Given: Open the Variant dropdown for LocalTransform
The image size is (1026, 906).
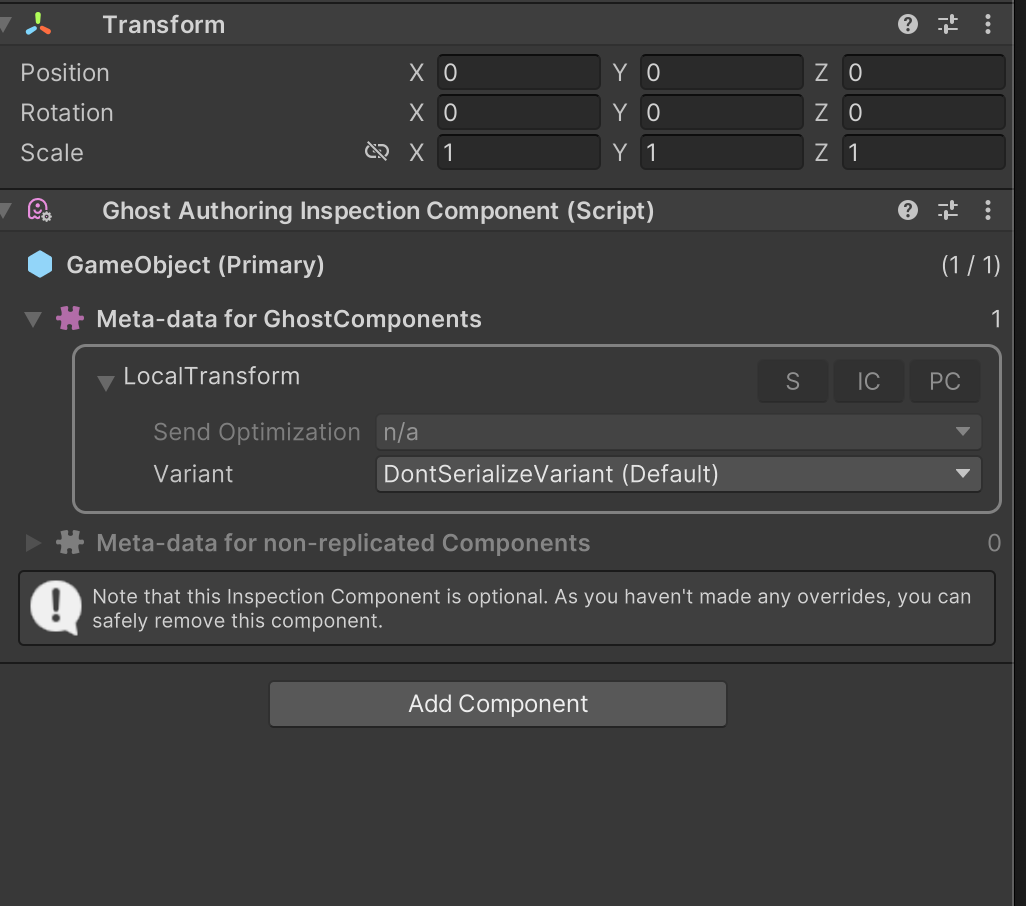Looking at the screenshot, I should click(678, 474).
